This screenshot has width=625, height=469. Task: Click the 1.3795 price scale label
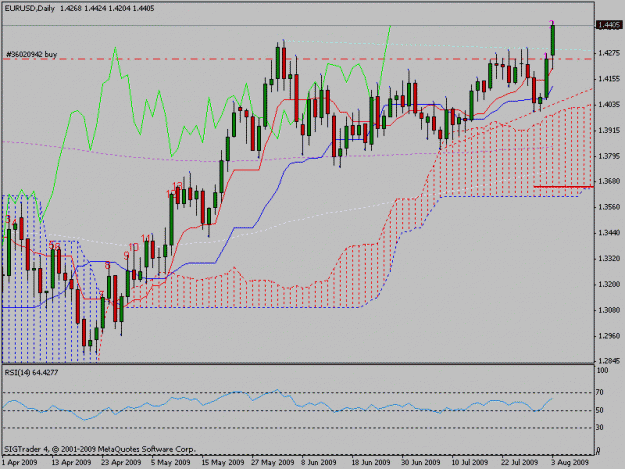click(609, 156)
